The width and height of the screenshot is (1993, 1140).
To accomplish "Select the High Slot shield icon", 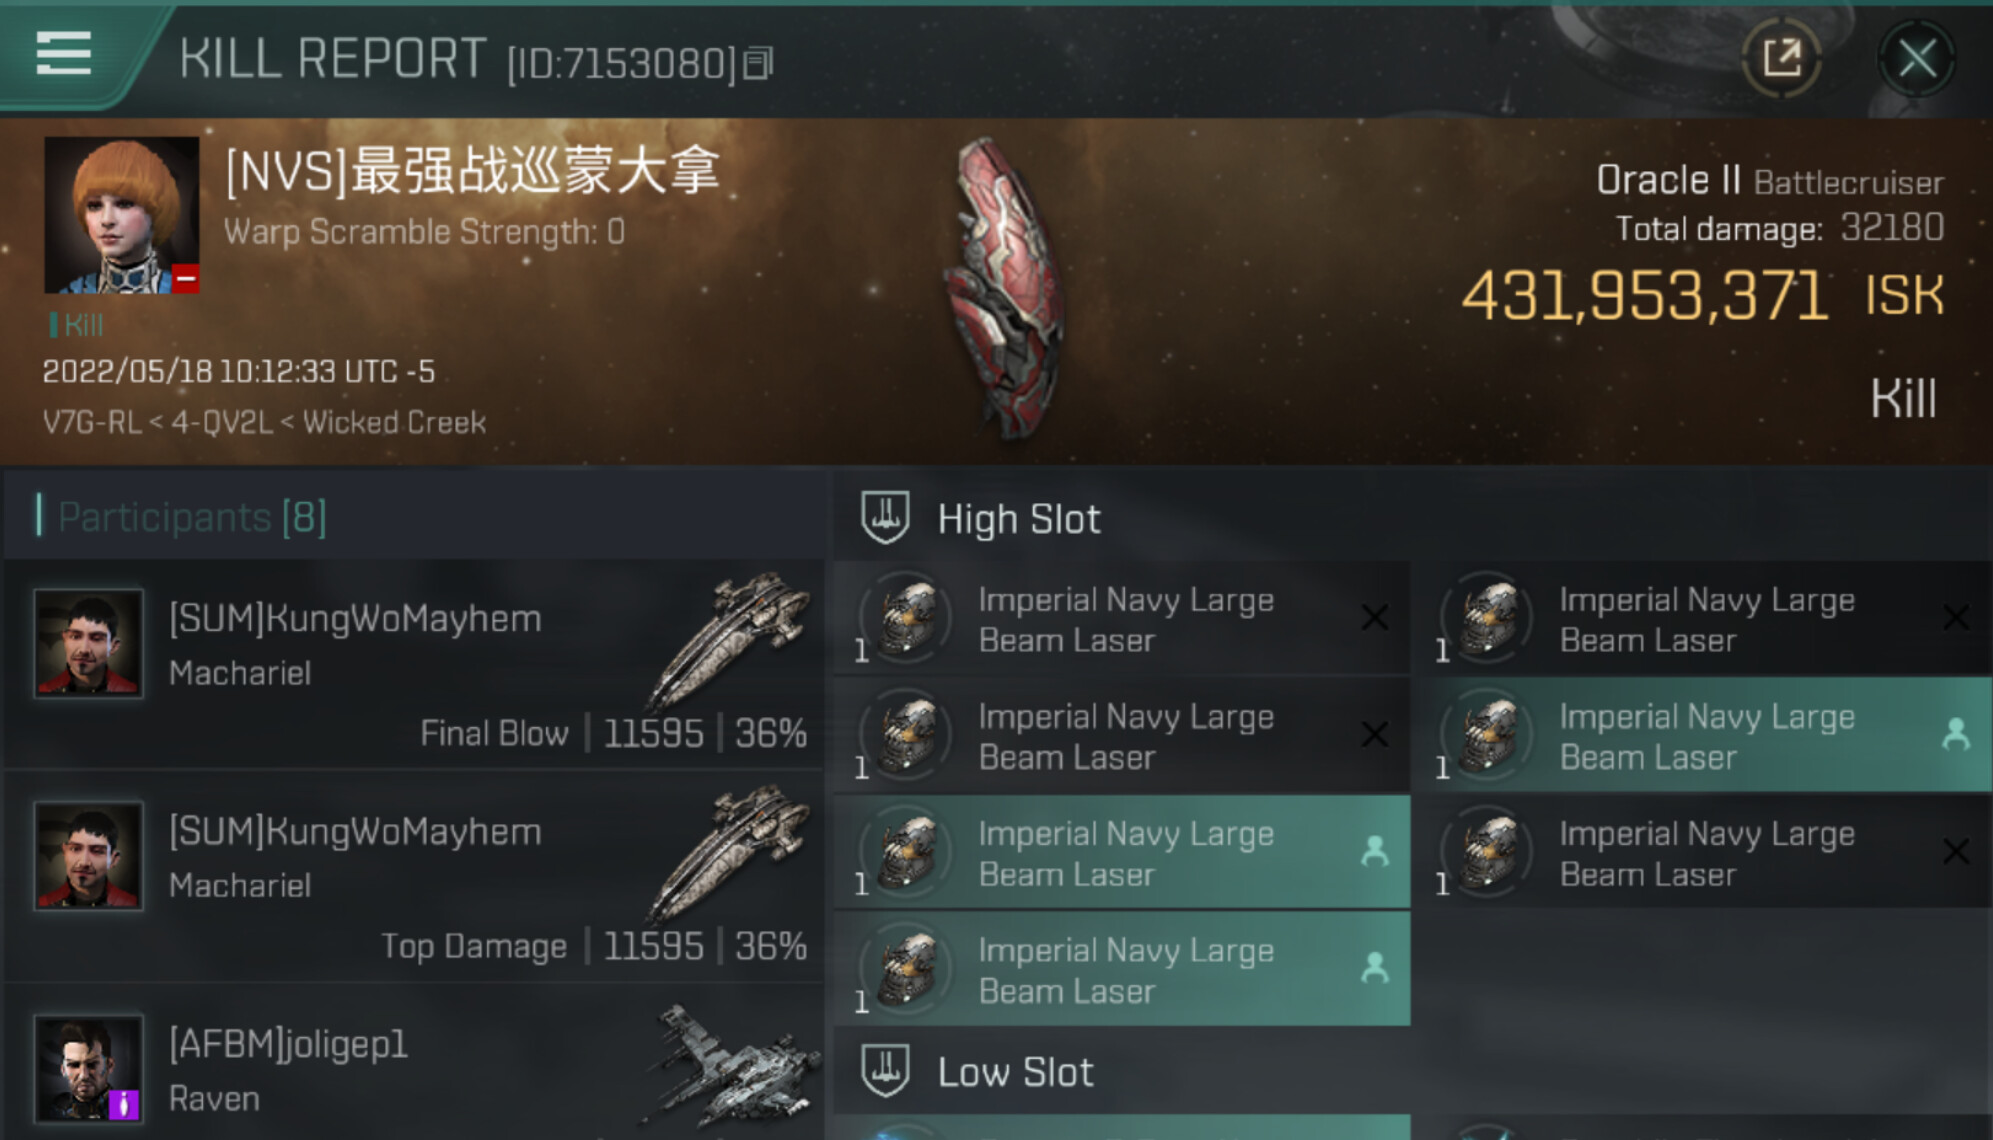I will 885,517.
